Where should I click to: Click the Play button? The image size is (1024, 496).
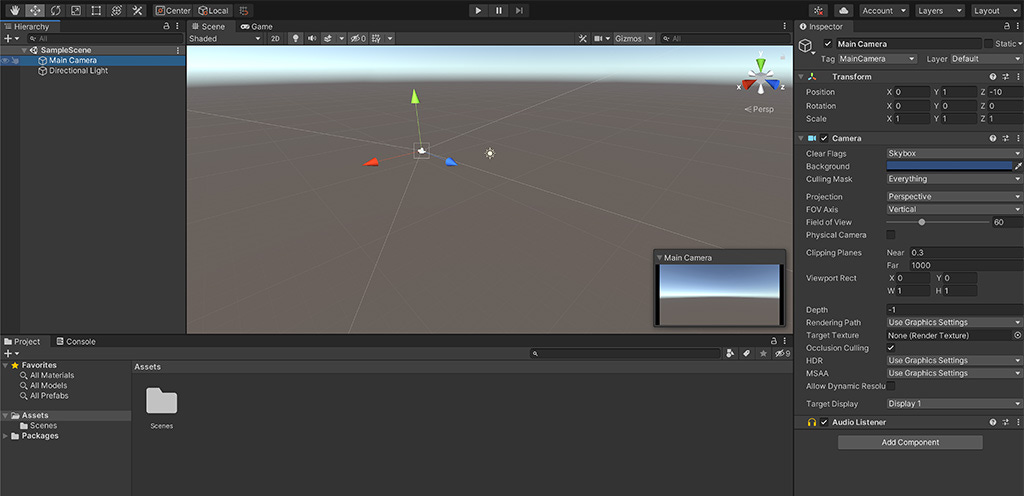(x=478, y=10)
